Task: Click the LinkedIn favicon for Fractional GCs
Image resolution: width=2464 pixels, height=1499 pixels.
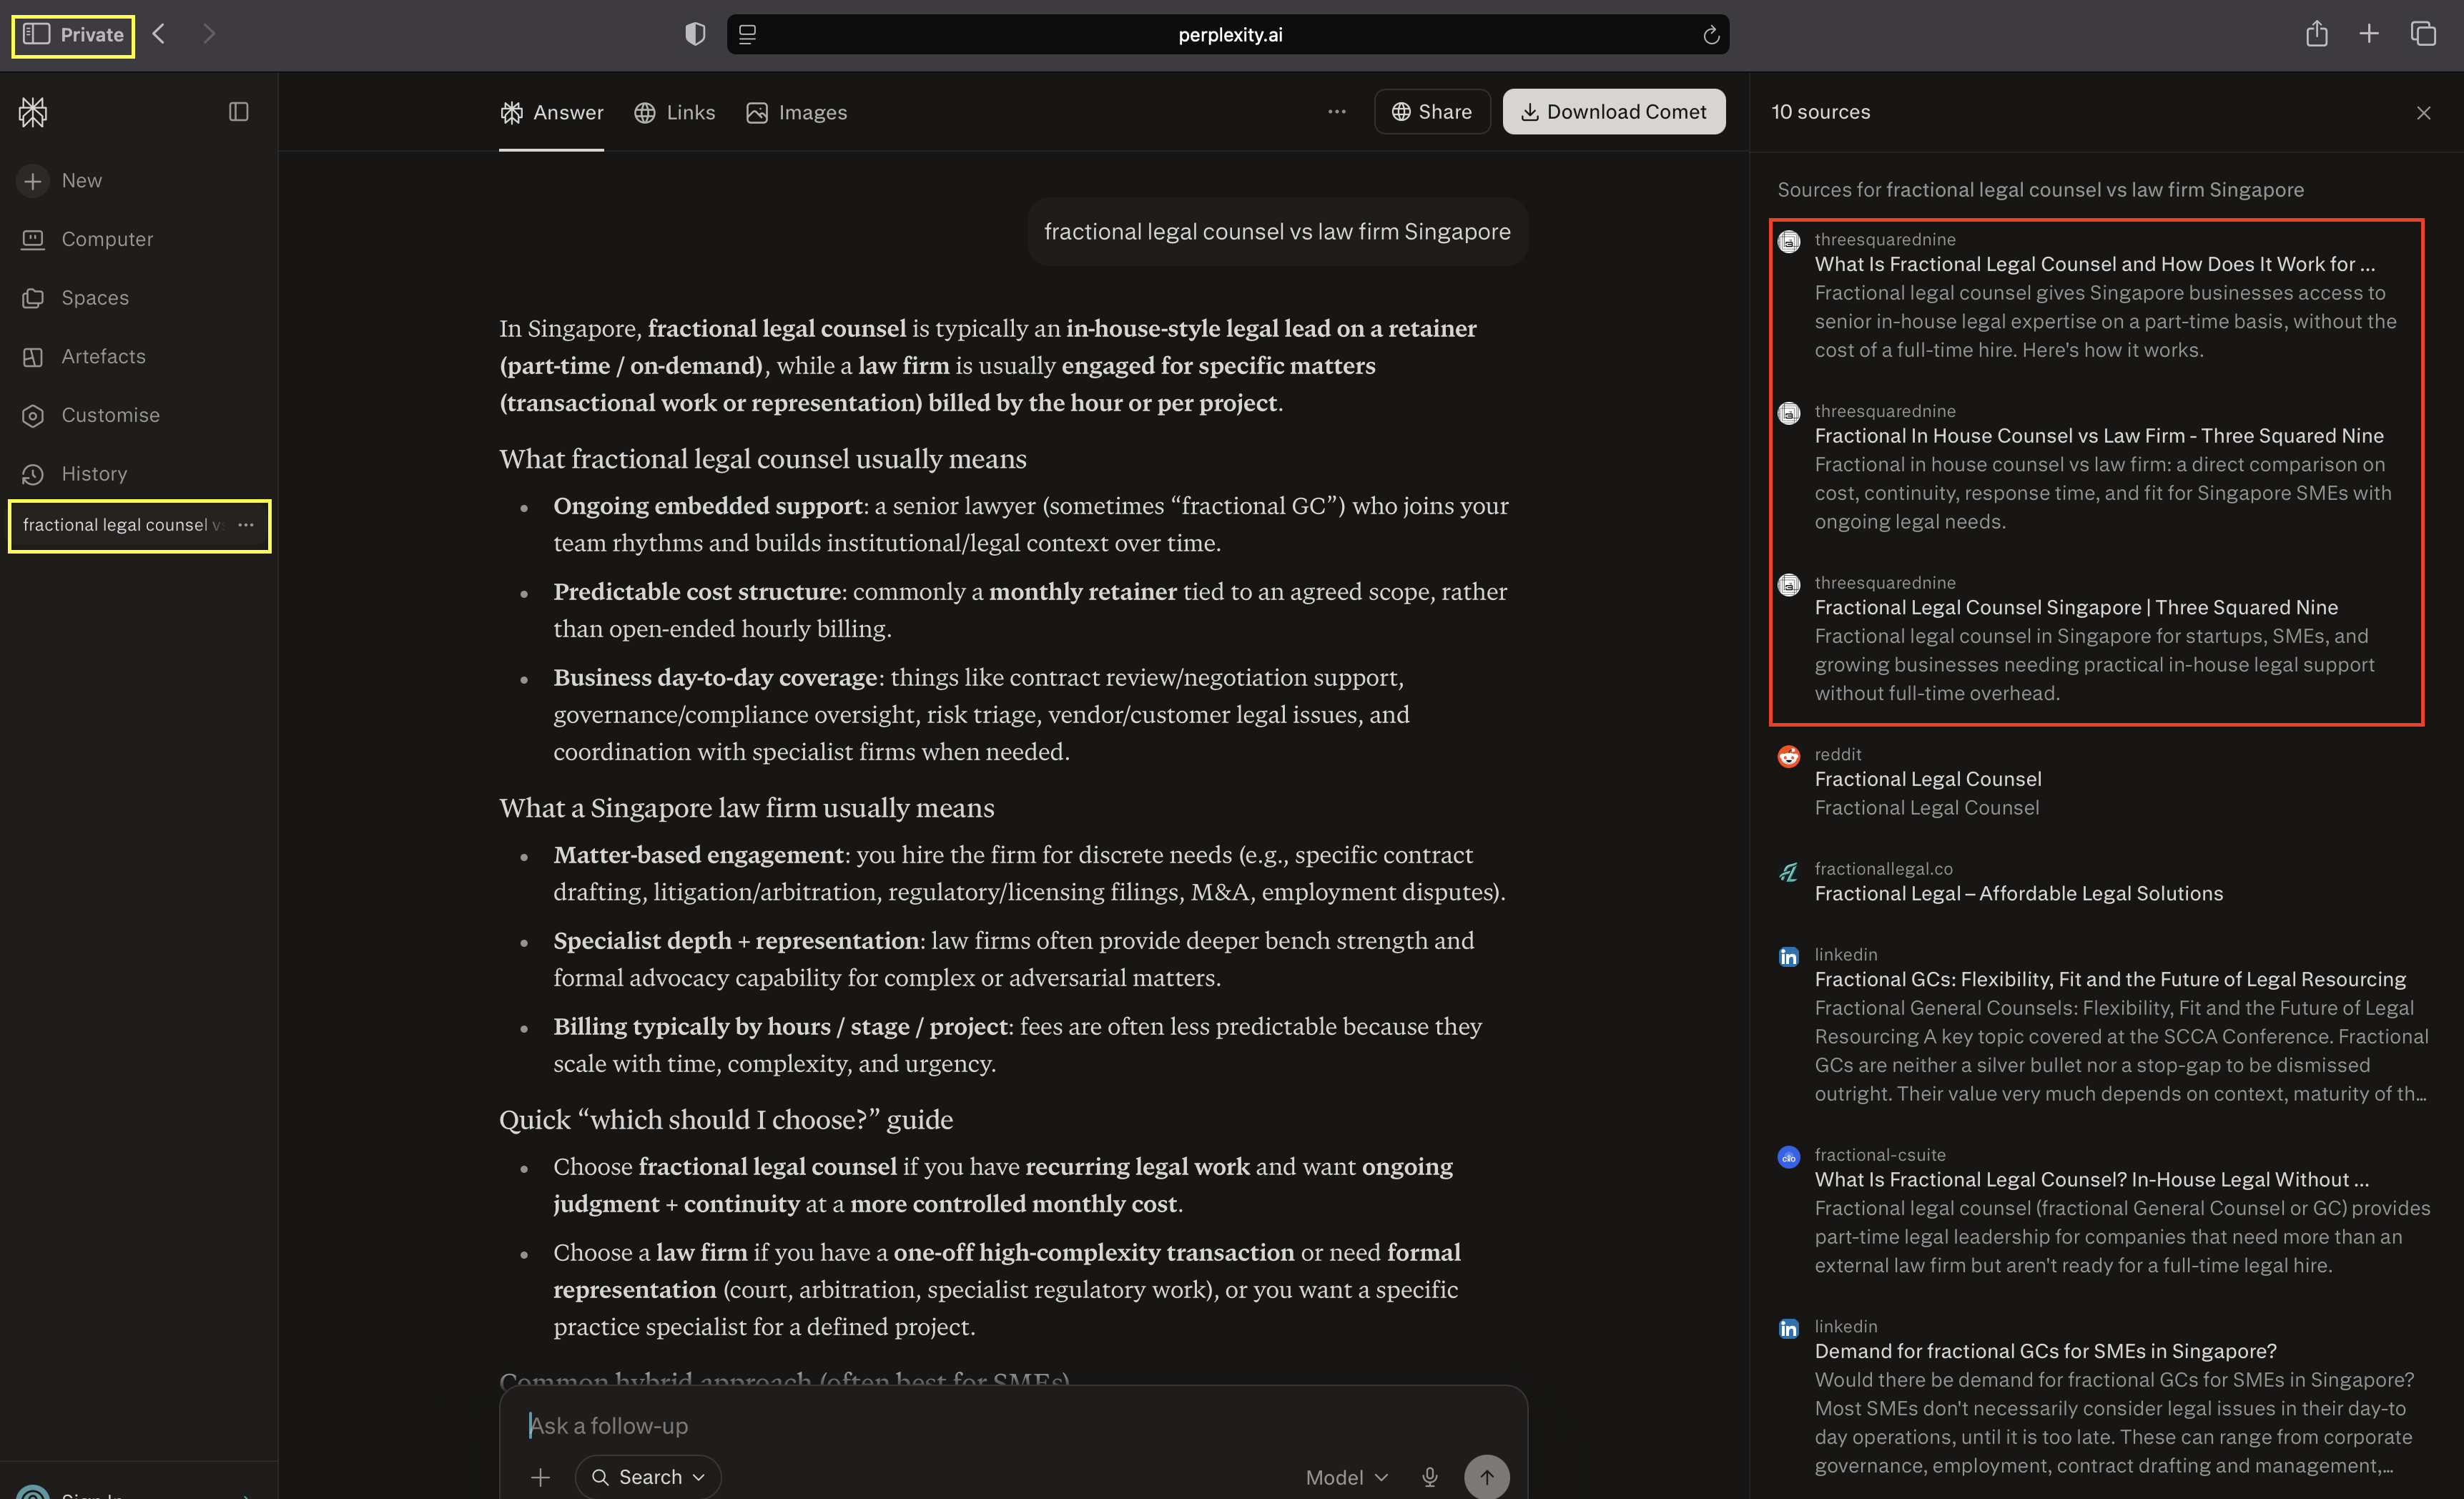Action: pos(1789,957)
